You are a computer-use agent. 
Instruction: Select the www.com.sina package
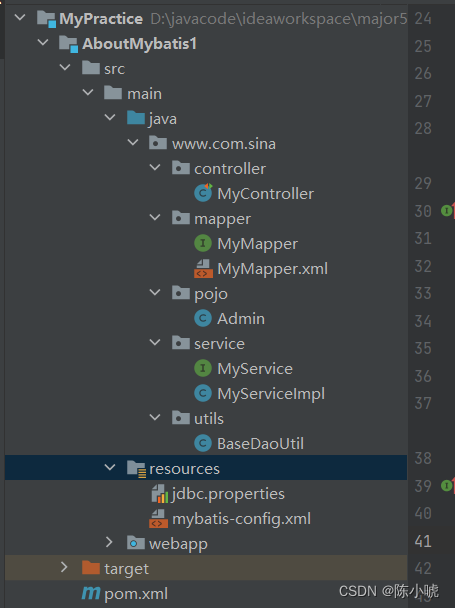tap(224, 144)
